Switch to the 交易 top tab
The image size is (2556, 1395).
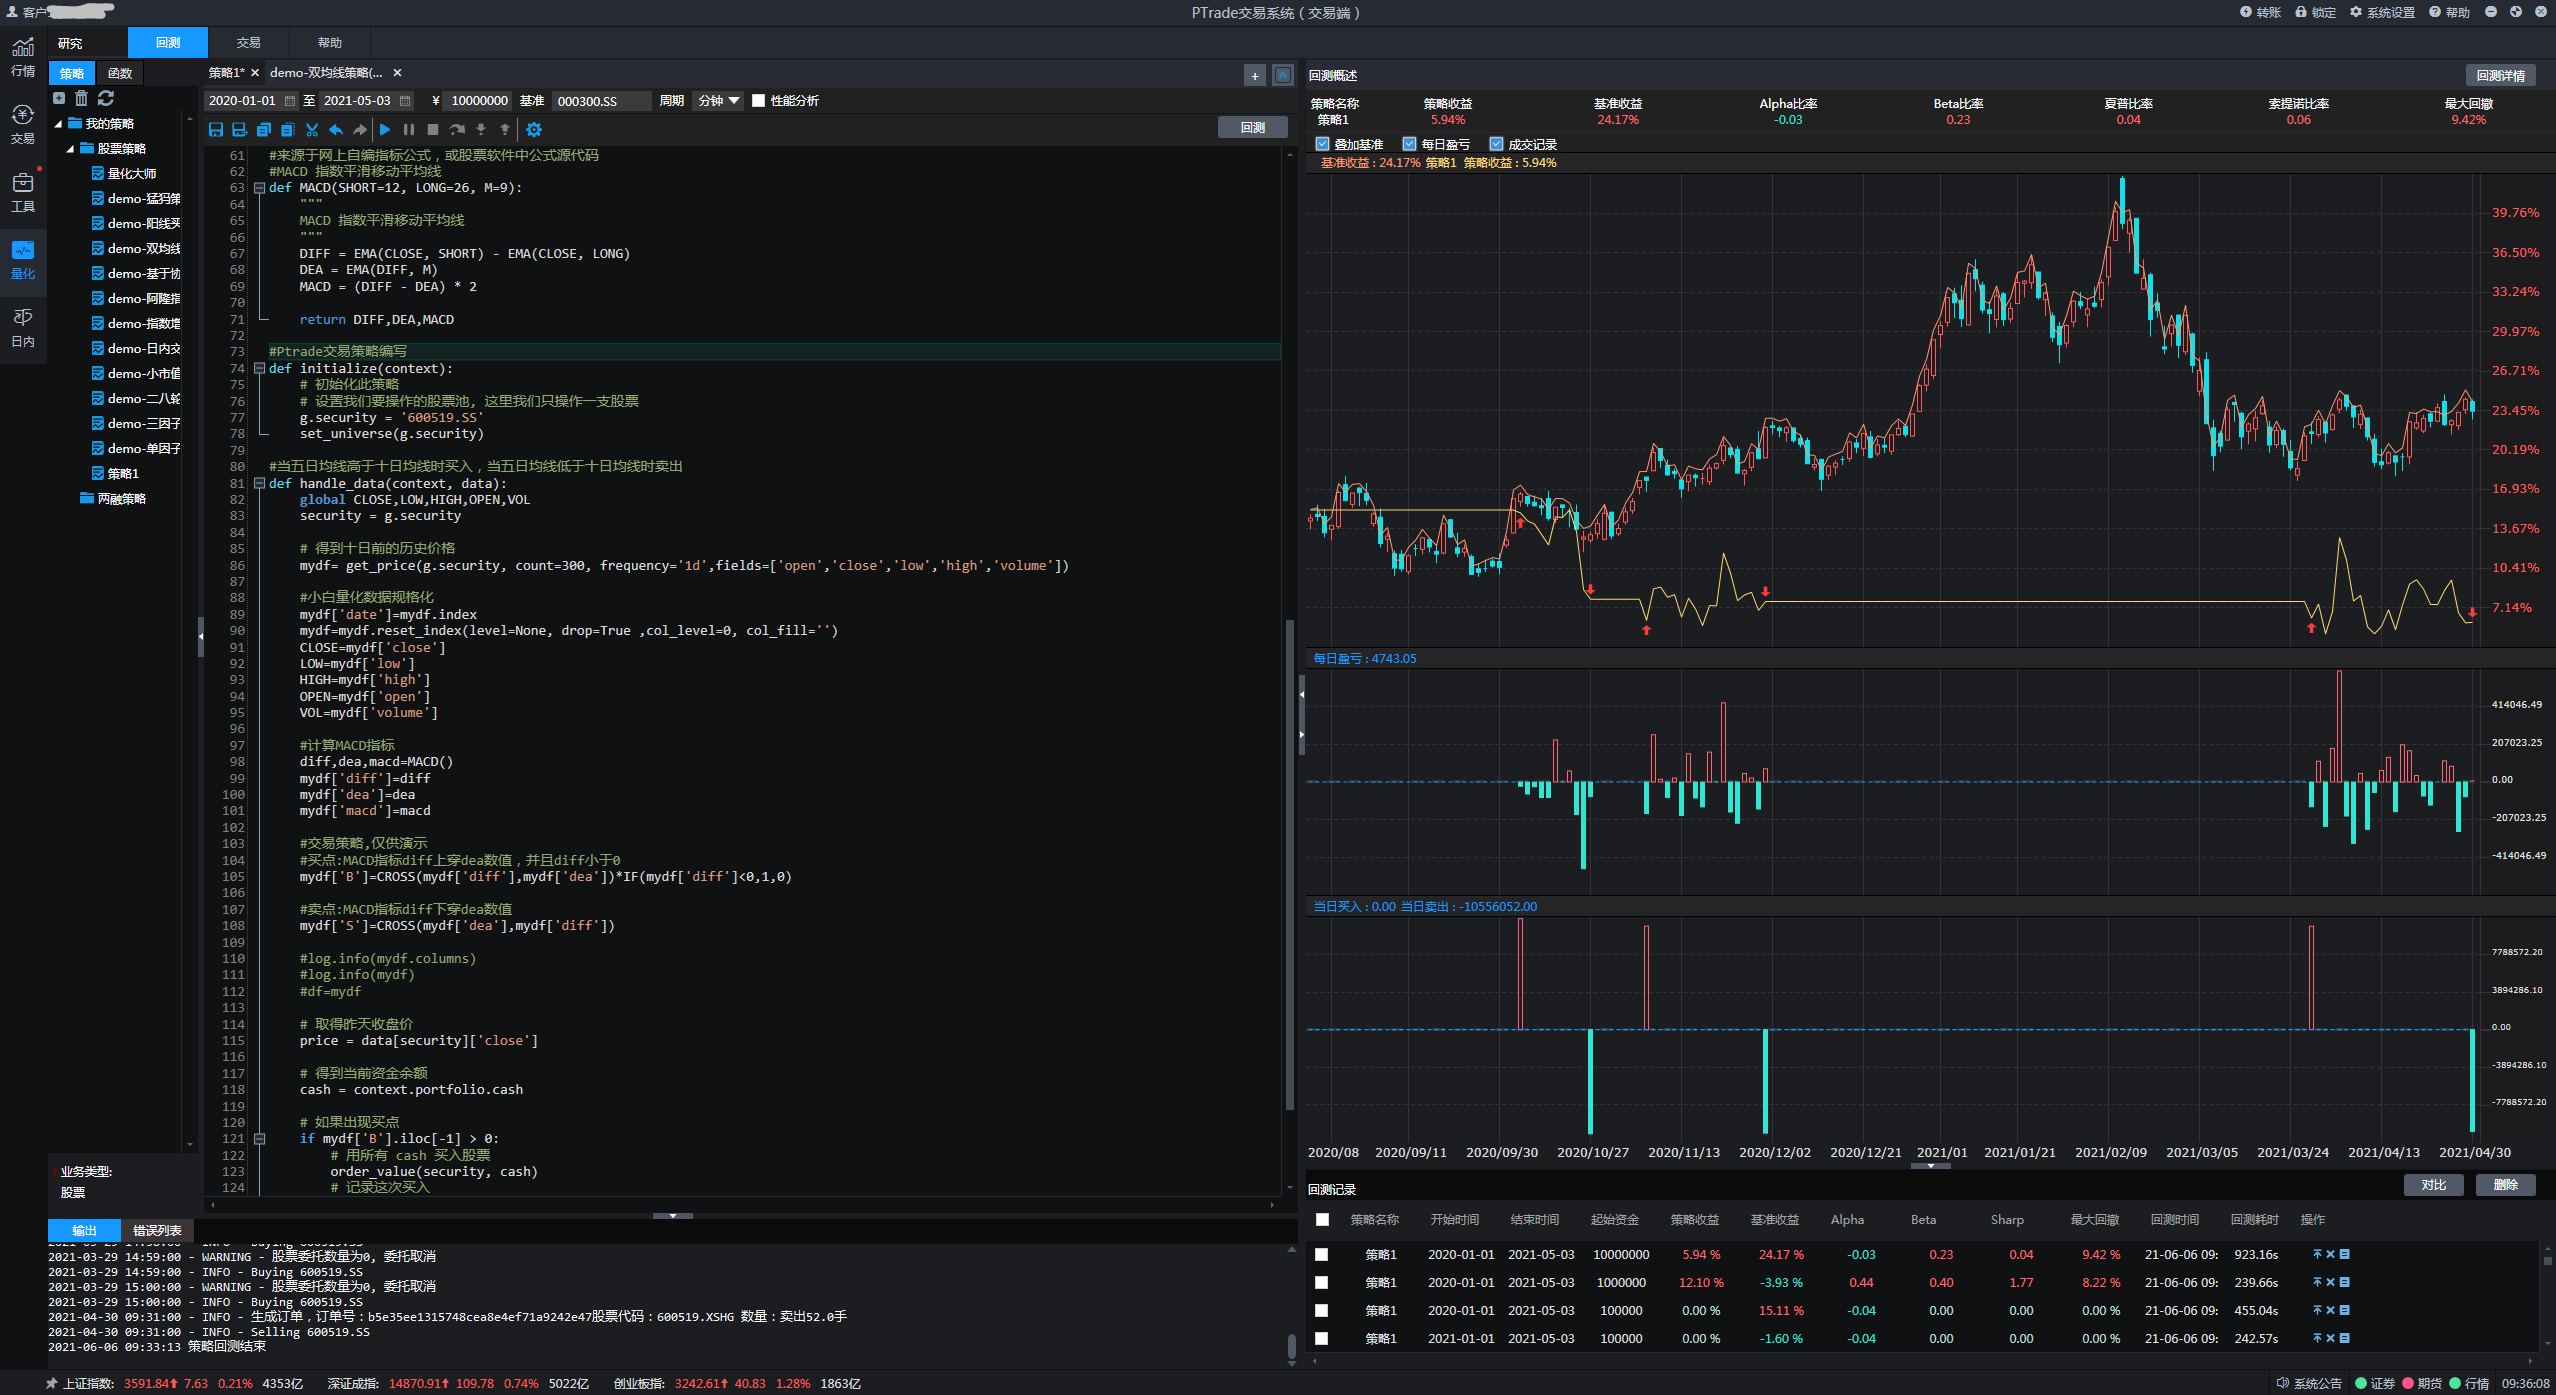pos(248,43)
